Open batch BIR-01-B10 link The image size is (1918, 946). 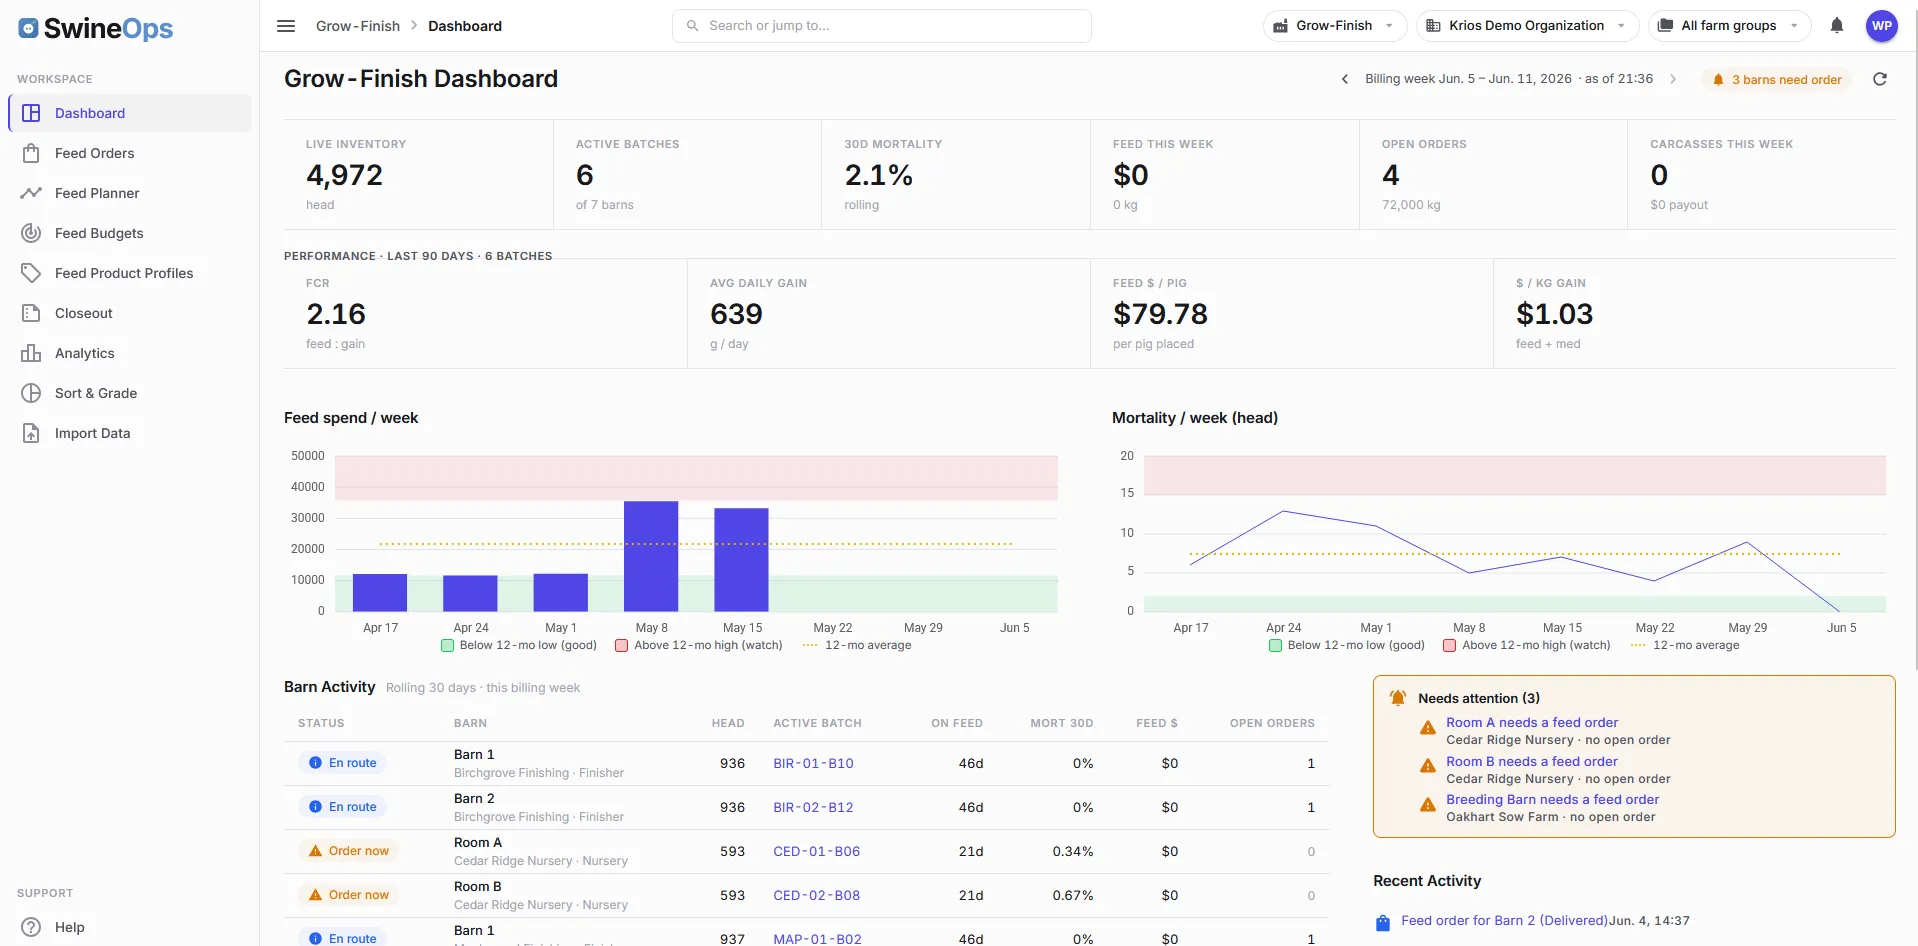[813, 763]
